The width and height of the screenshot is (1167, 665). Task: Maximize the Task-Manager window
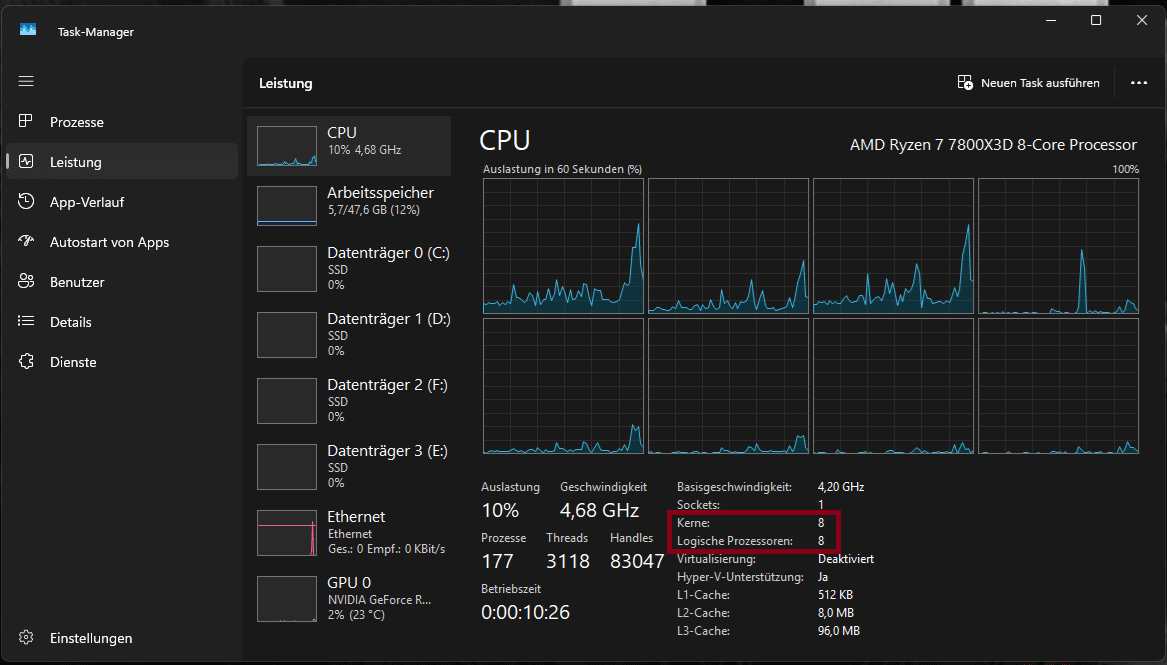(1096, 20)
